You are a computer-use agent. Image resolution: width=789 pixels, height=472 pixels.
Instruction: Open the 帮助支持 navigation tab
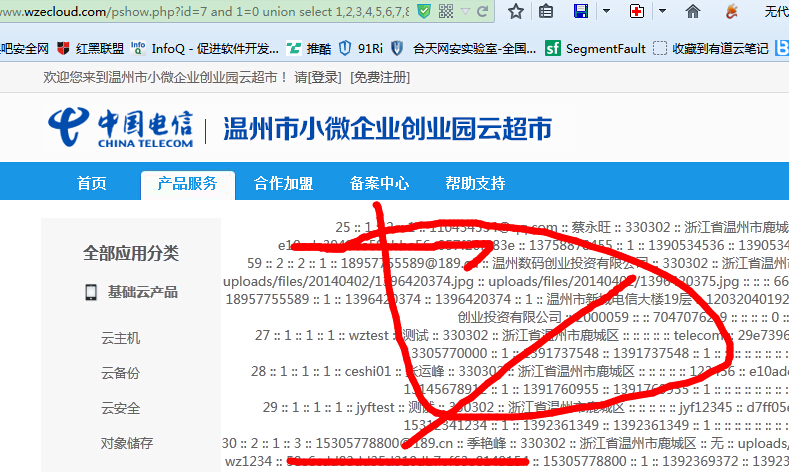coord(475,183)
